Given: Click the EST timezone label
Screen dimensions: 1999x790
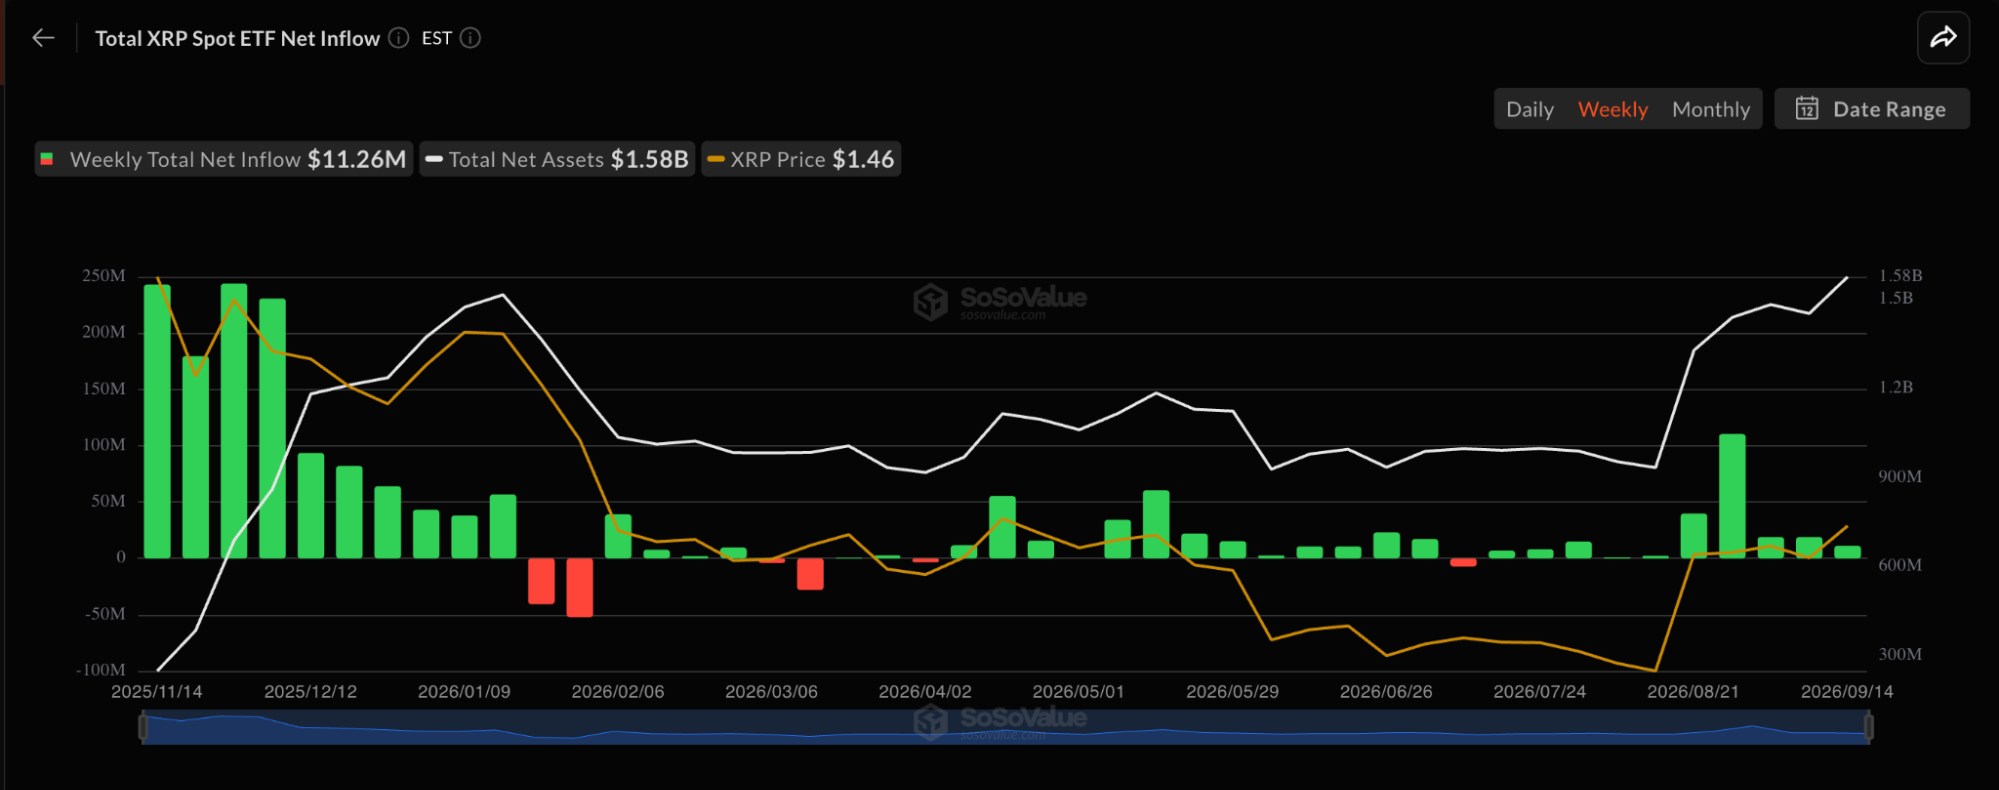Looking at the screenshot, I should pyautogui.click(x=436, y=38).
